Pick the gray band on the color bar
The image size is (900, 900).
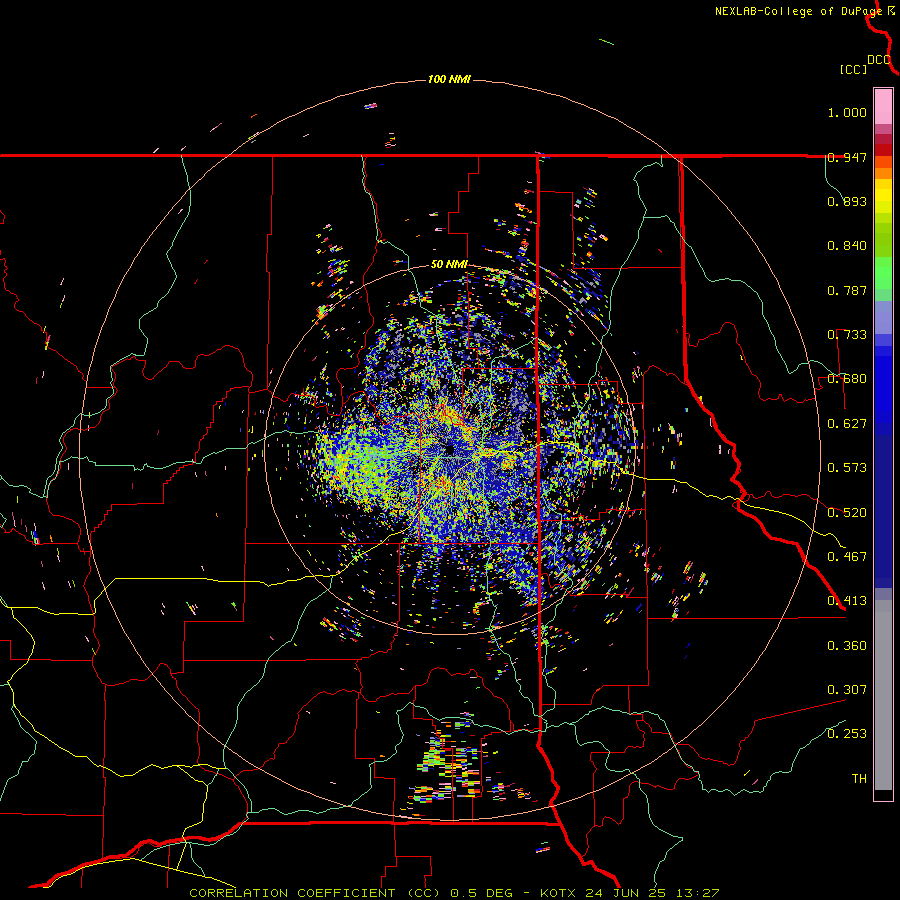tap(883, 695)
